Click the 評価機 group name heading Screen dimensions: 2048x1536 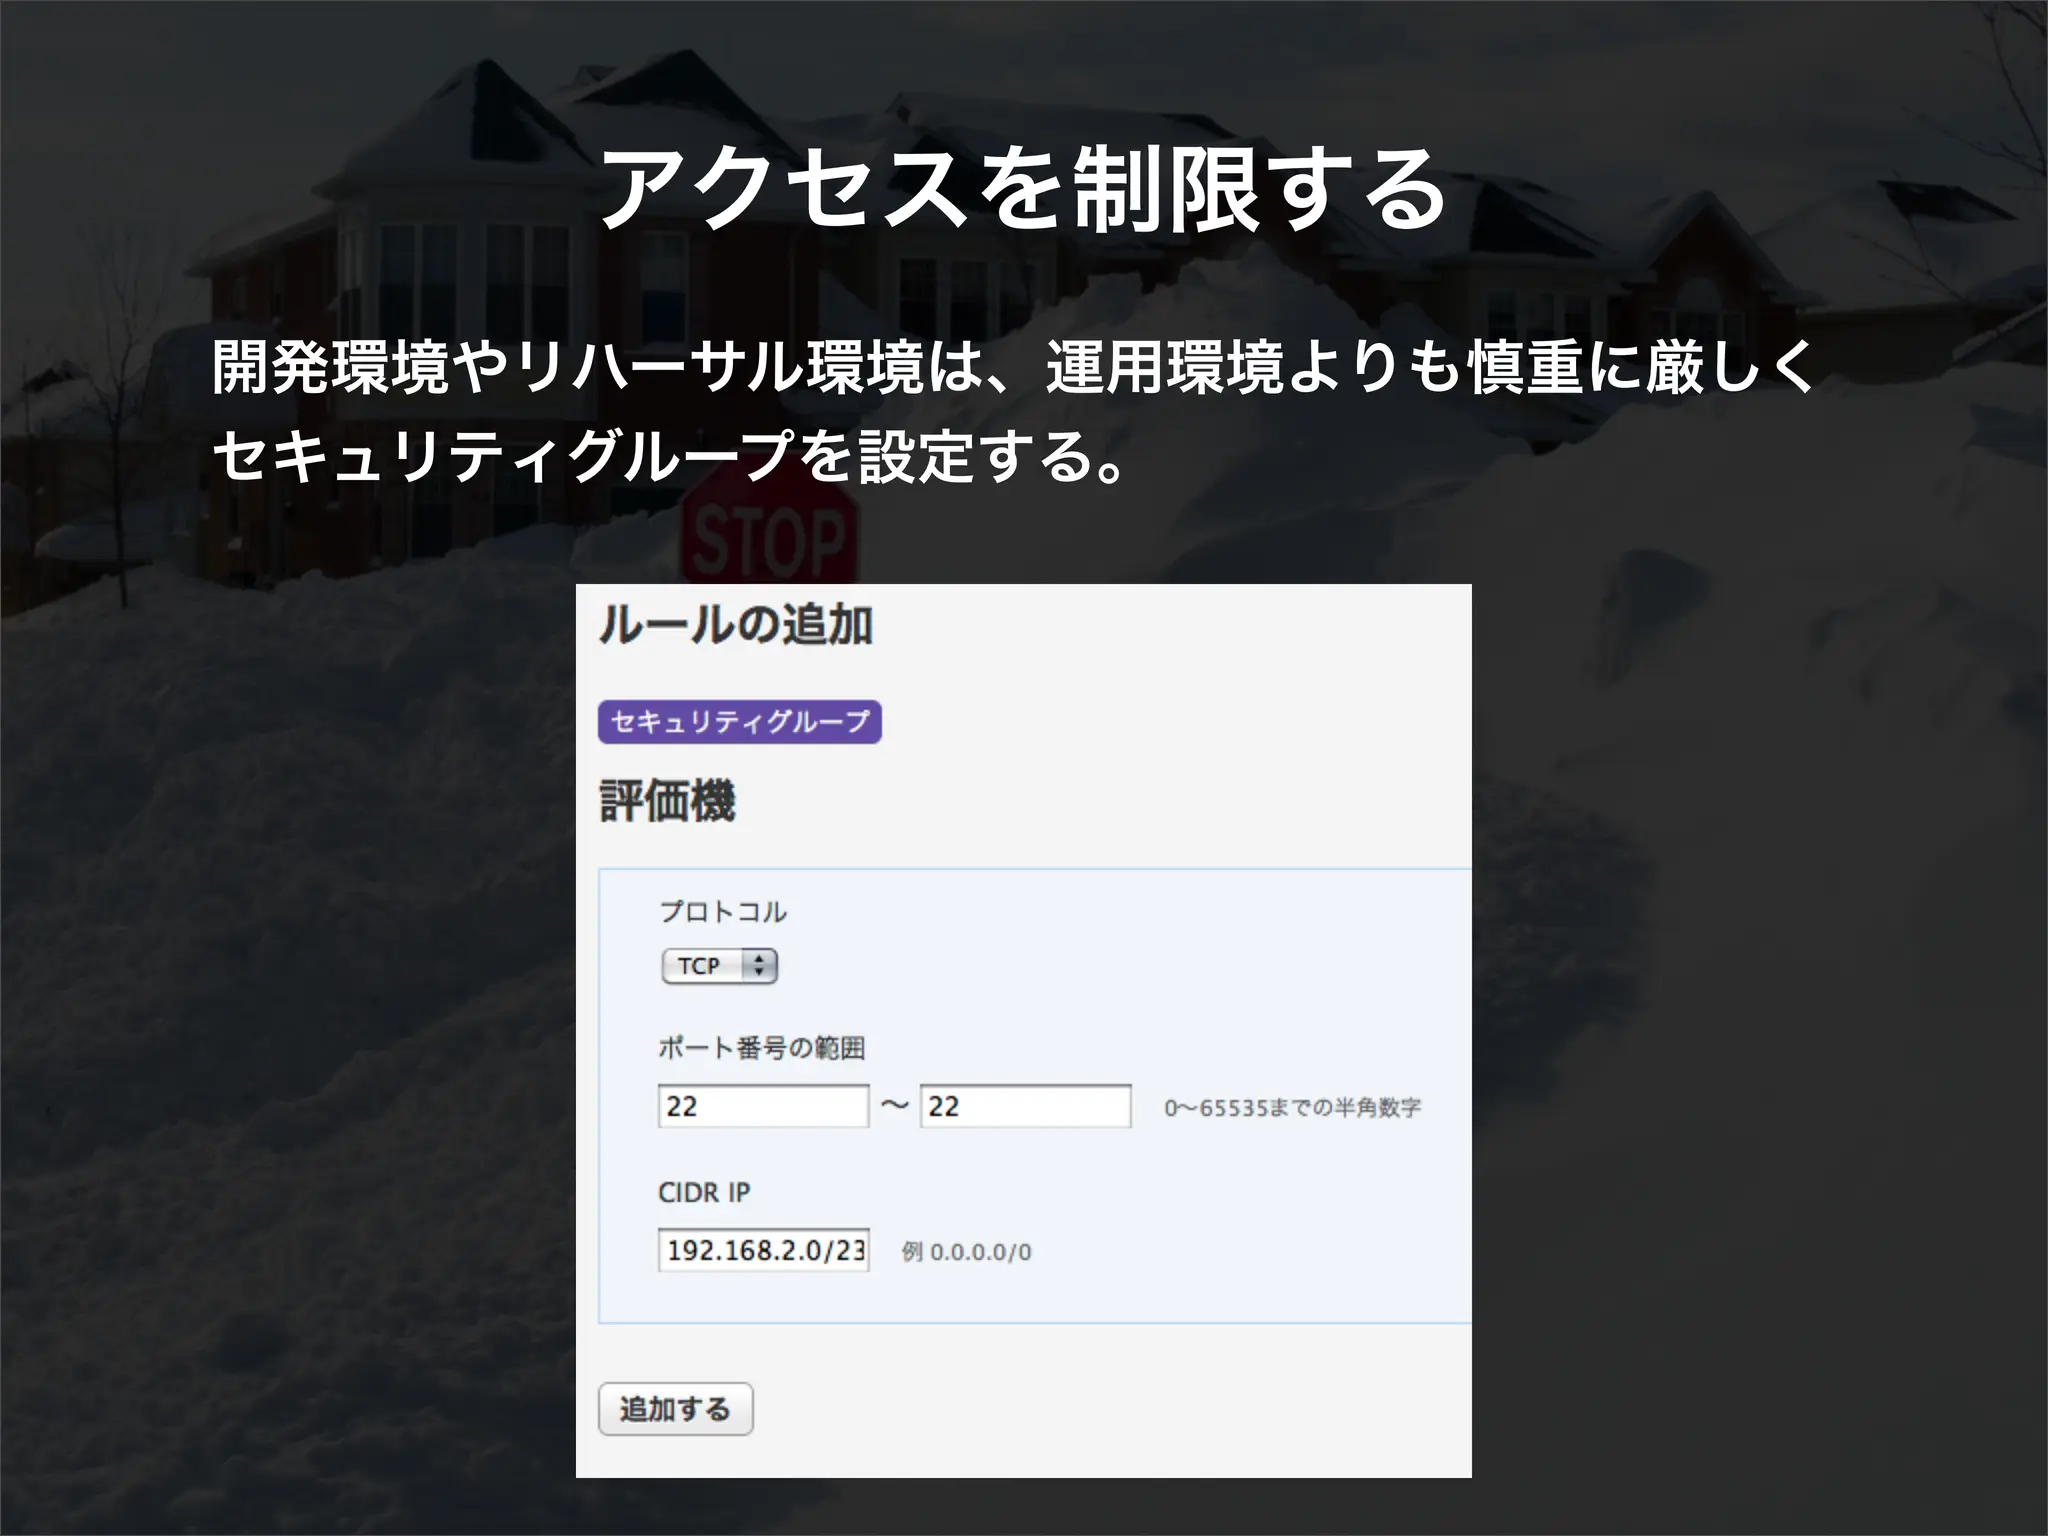(667, 801)
